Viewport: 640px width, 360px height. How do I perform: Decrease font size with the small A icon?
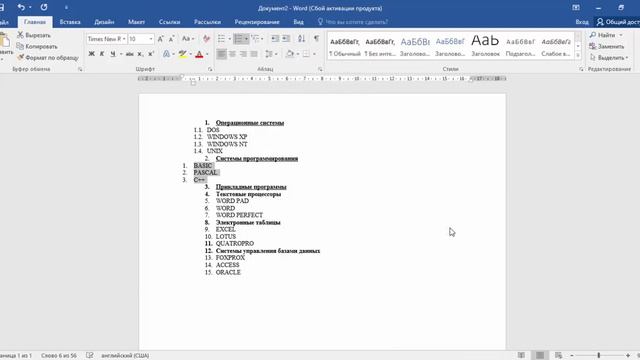[171, 39]
